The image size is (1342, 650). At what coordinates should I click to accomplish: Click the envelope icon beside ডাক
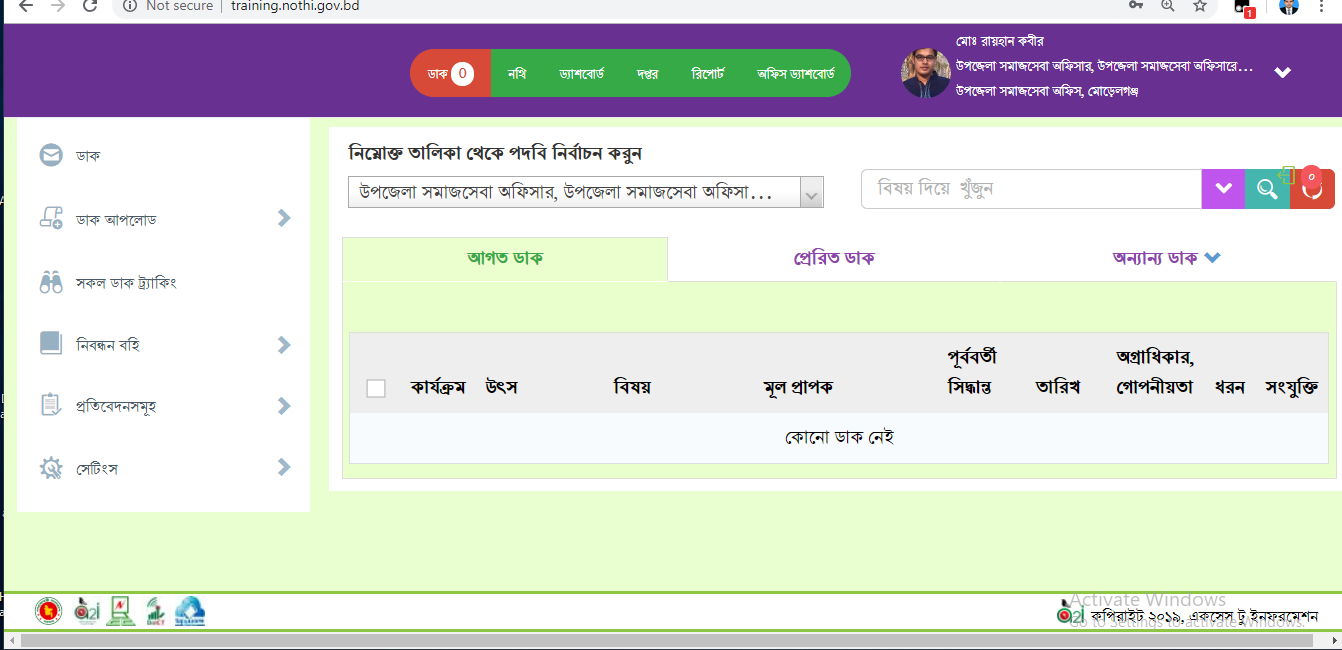51,156
